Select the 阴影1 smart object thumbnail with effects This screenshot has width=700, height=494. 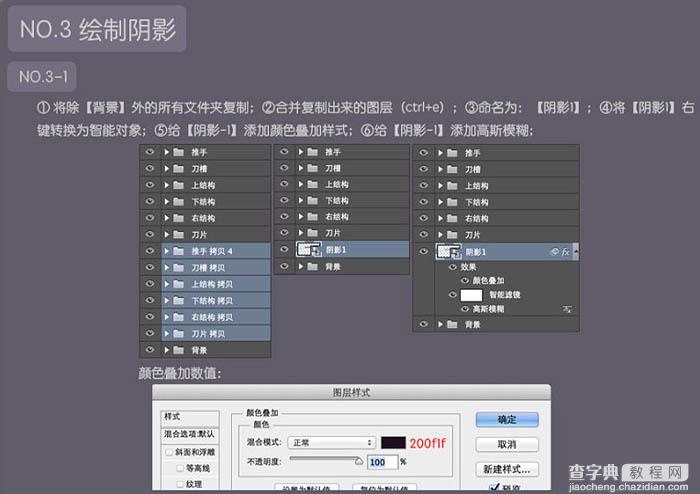click(449, 252)
